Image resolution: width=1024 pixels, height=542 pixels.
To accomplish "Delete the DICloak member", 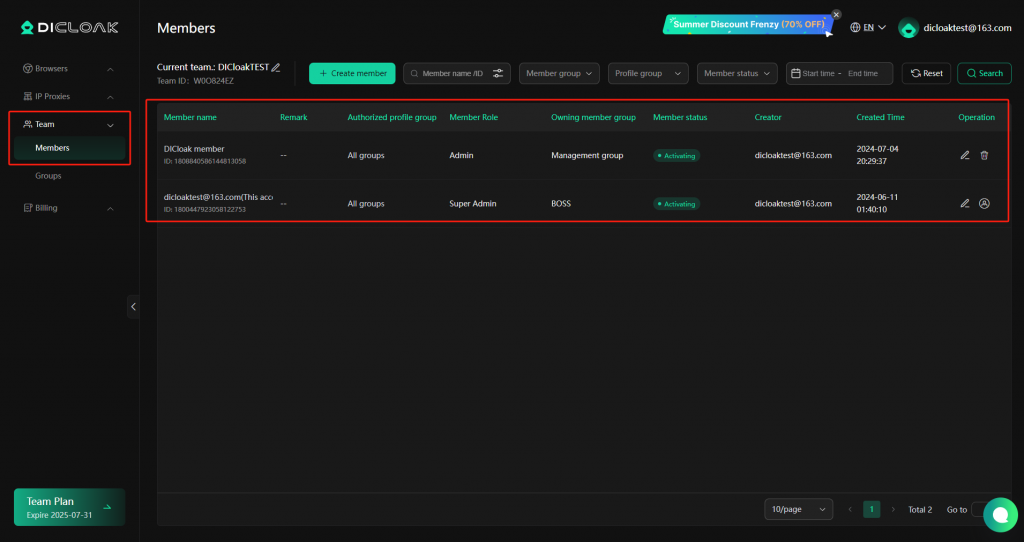I will coord(984,155).
